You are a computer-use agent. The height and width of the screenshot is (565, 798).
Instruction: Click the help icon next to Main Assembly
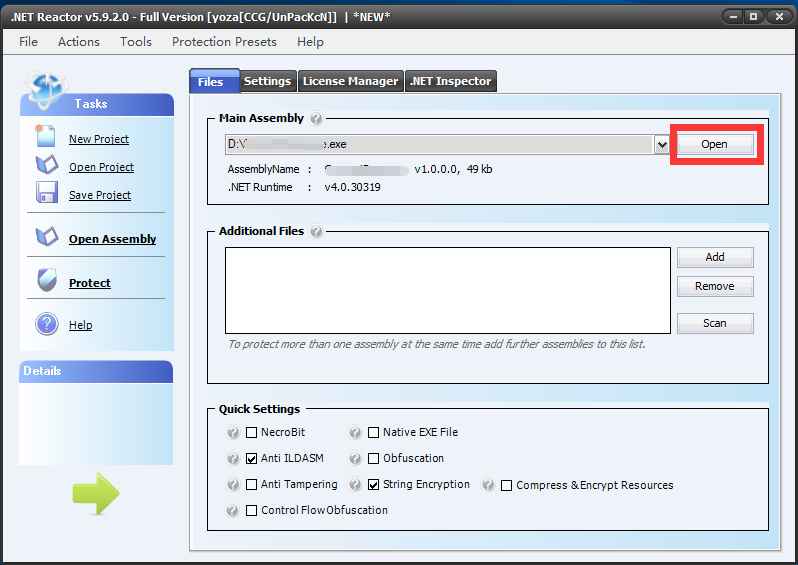pyautogui.click(x=316, y=119)
